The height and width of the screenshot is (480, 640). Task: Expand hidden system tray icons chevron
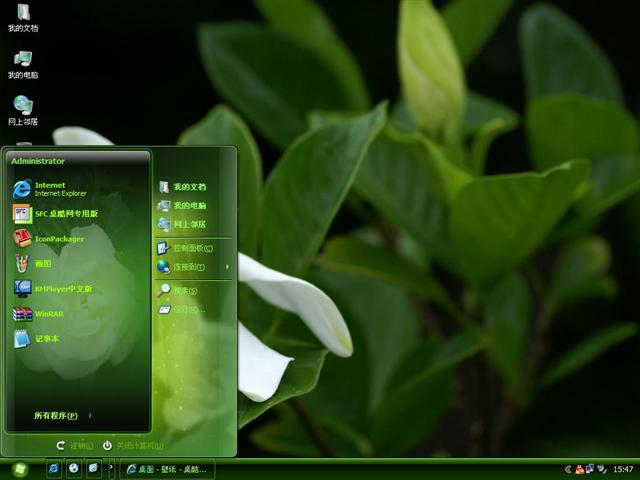[567, 468]
